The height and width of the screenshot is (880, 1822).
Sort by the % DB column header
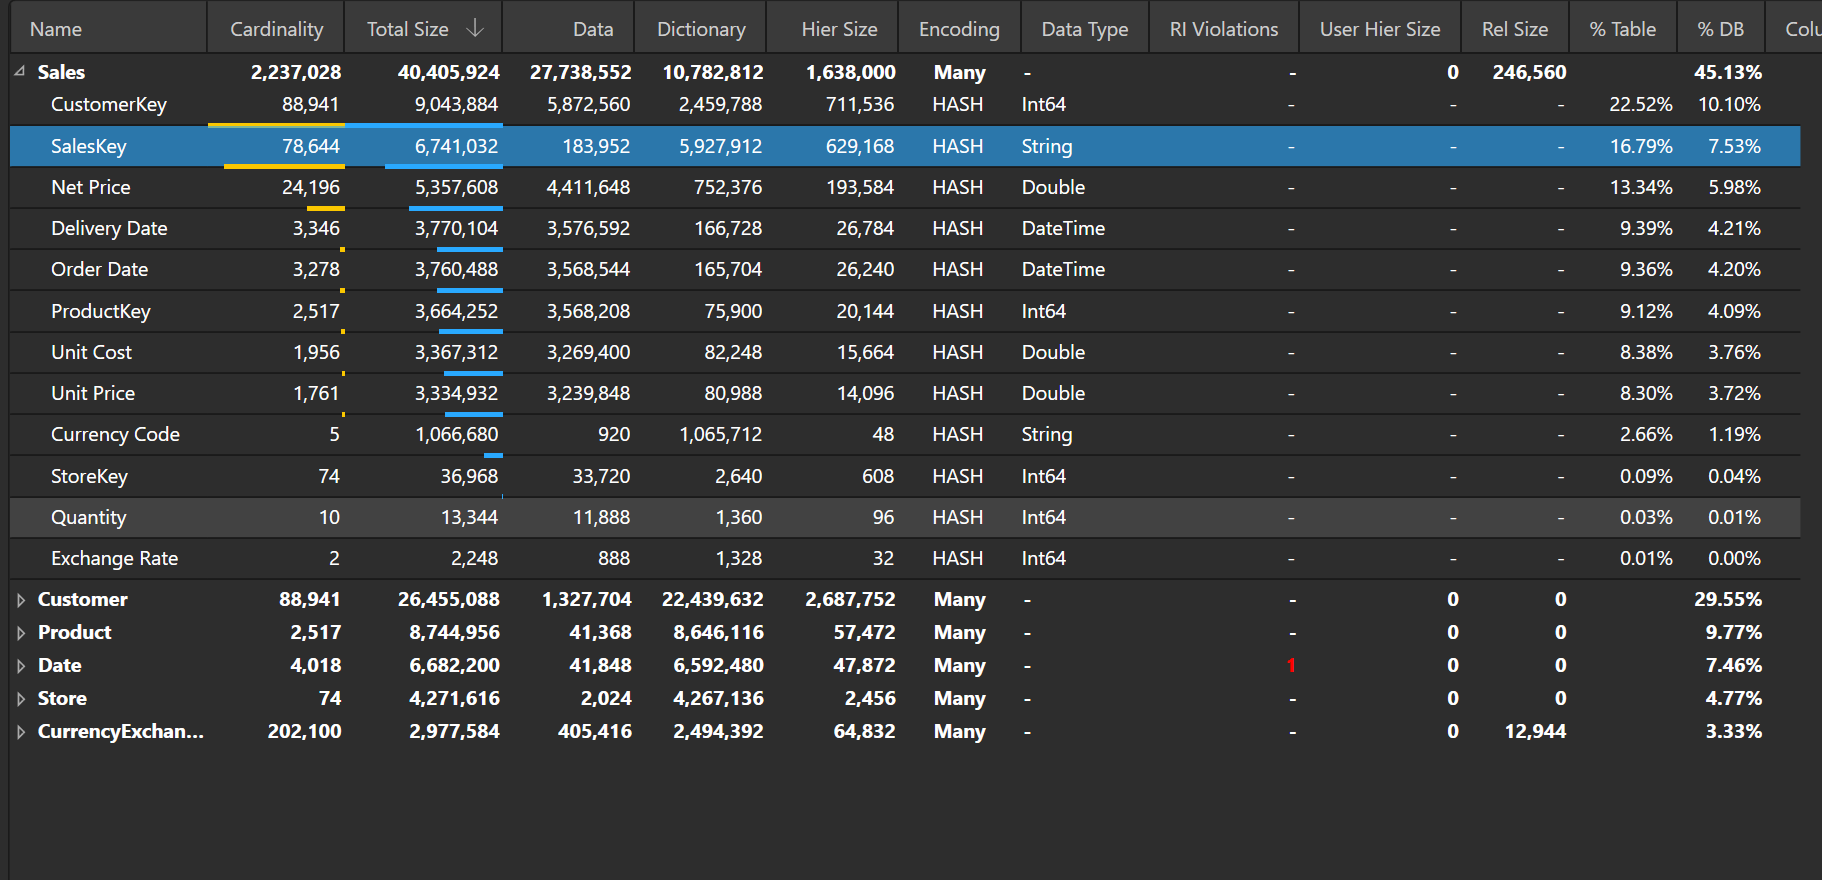click(x=1720, y=29)
